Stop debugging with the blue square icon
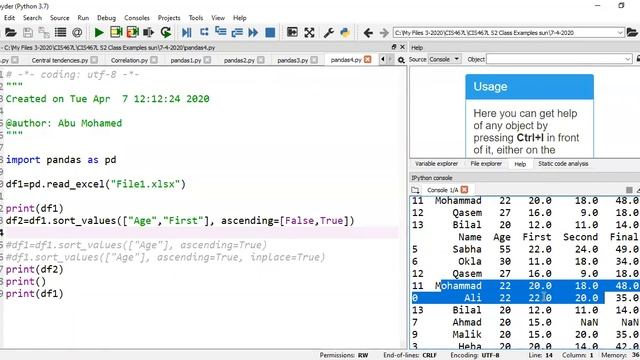Image resolution: width=640 pixels, height=360 pixels. click(x=270, y=32)
